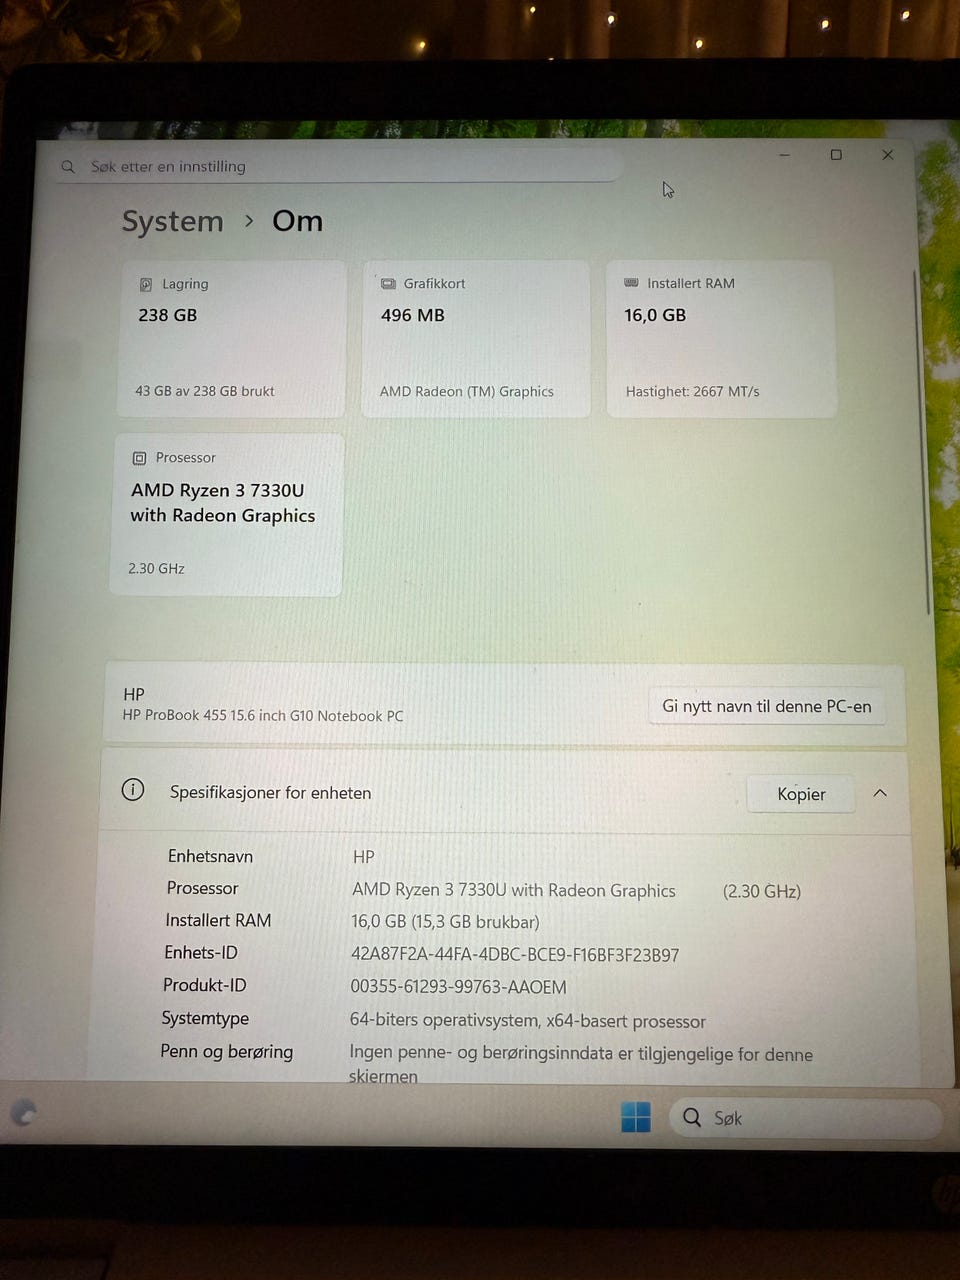Focus the 'Søk etter en innstilling' search field
This screenshot has height=1280, width=960.
[x=340, y=166]
